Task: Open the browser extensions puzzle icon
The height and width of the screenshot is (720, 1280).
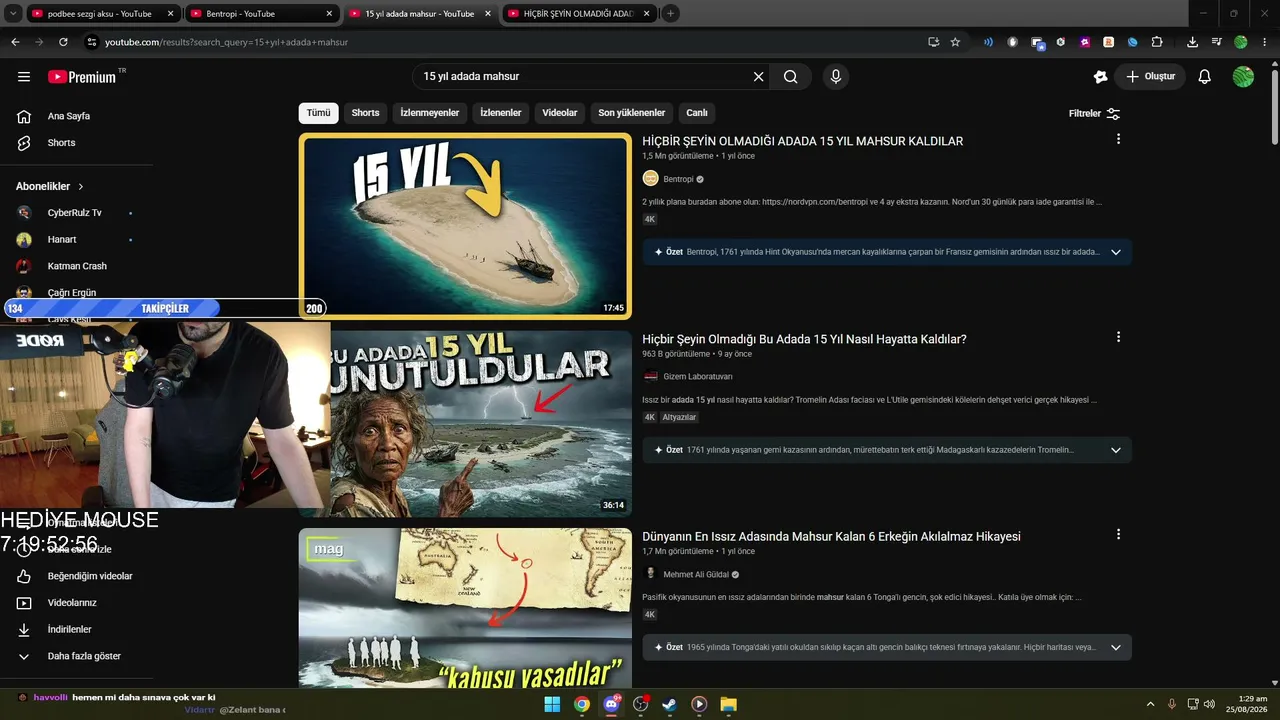Action: pos(1157,42)
